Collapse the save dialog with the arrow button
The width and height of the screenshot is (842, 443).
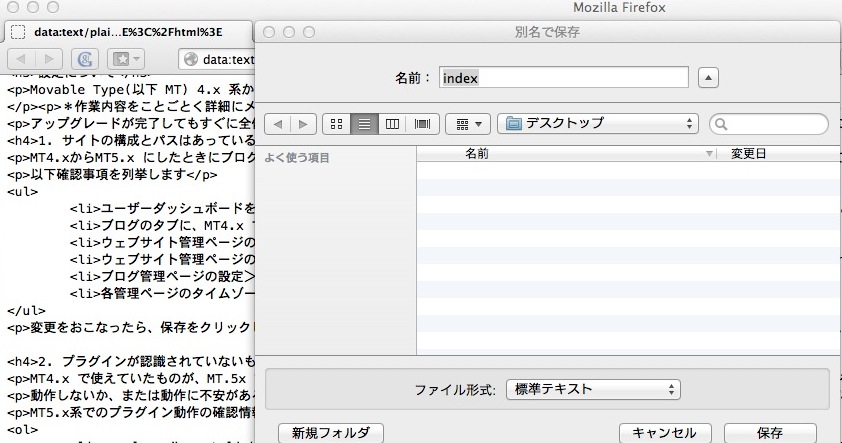pyautogui.click(x=708, y=78)
